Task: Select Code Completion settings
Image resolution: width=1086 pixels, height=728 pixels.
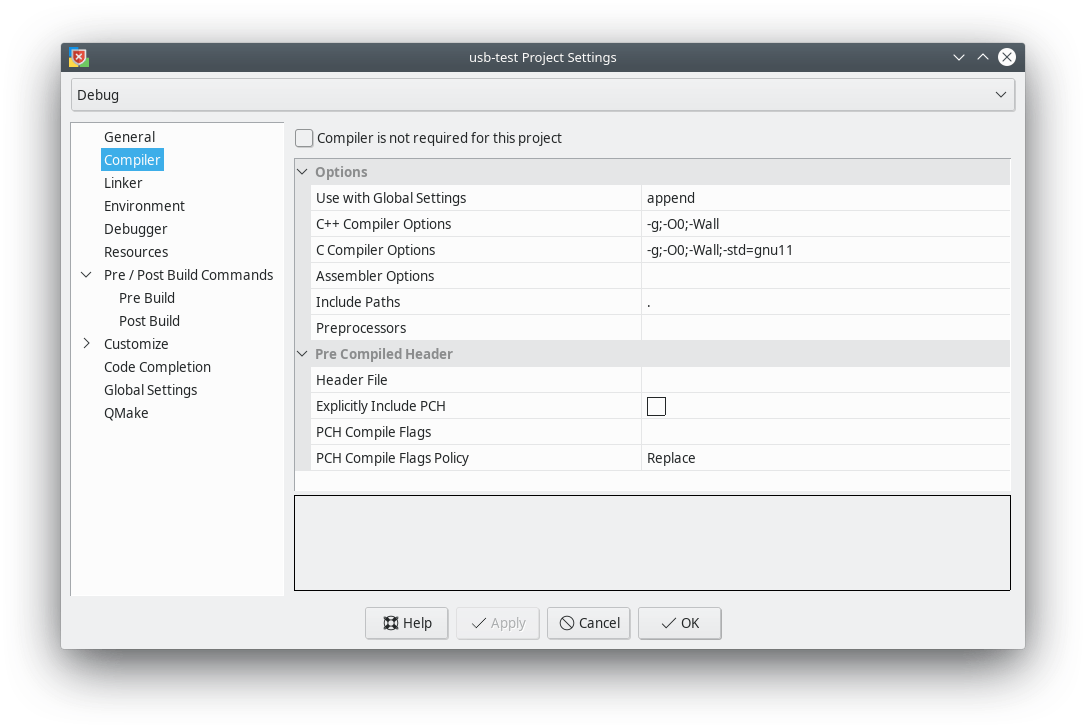Action: (x=157, y=366)
